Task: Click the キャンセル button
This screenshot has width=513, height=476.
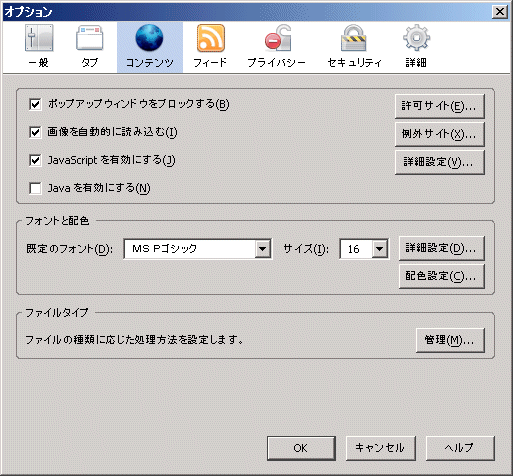Action: pos(380,448)
